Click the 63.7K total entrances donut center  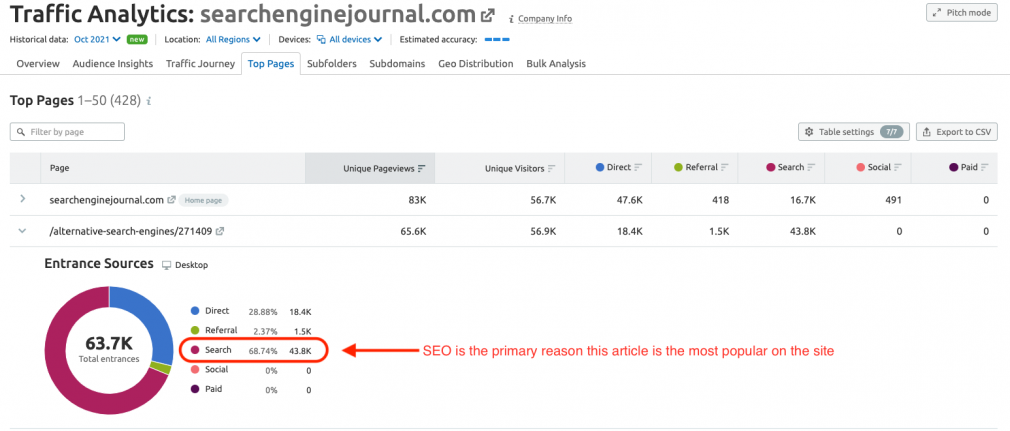[109, 348]
